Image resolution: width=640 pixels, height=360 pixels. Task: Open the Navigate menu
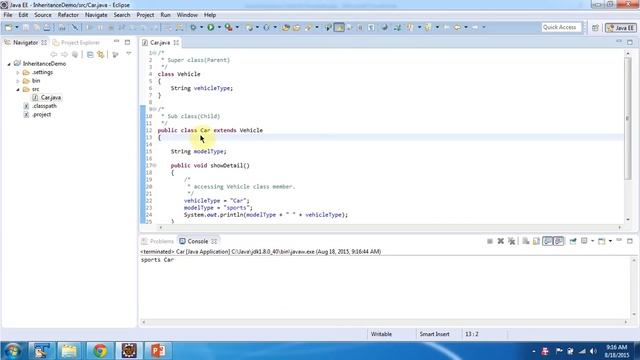(x=96, y=15)
